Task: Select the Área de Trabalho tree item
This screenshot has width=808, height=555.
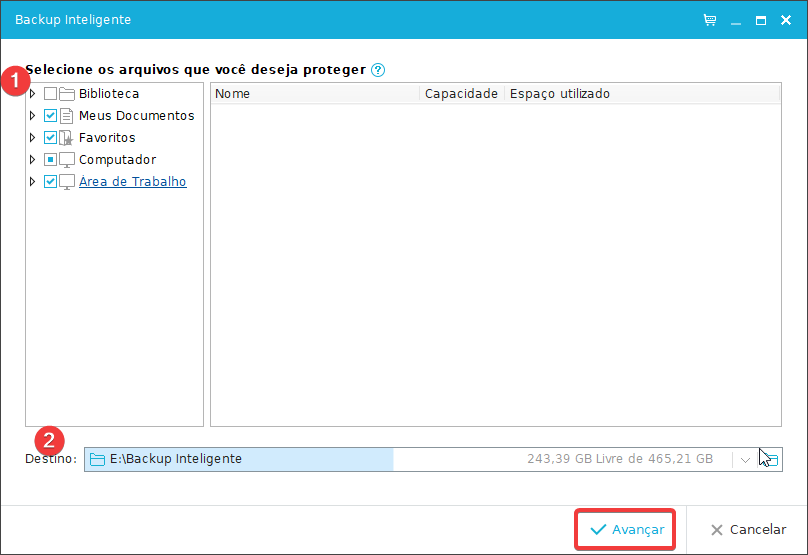Action: [x=132, y=182]
